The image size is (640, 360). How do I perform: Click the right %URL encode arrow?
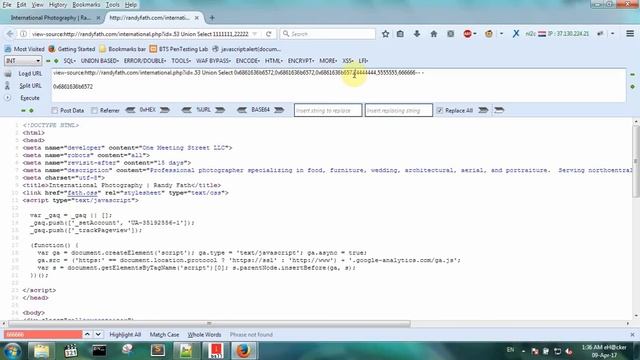click(x=220, y=110)
